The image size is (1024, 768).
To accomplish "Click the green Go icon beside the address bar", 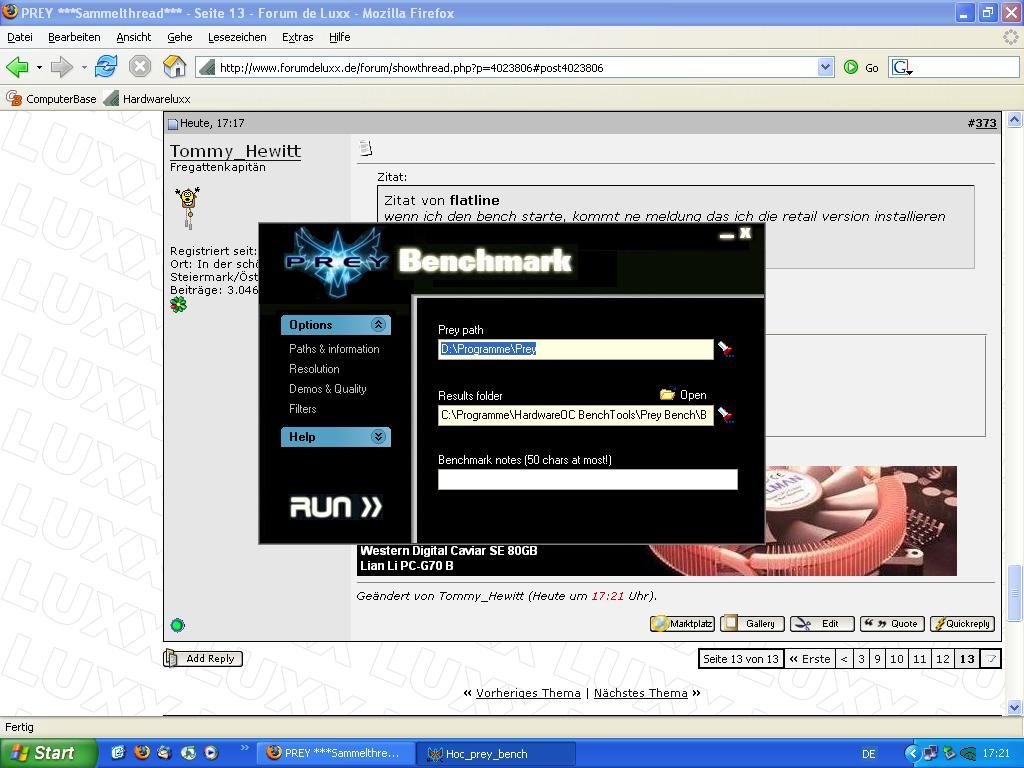I will (x=850, y=67).
